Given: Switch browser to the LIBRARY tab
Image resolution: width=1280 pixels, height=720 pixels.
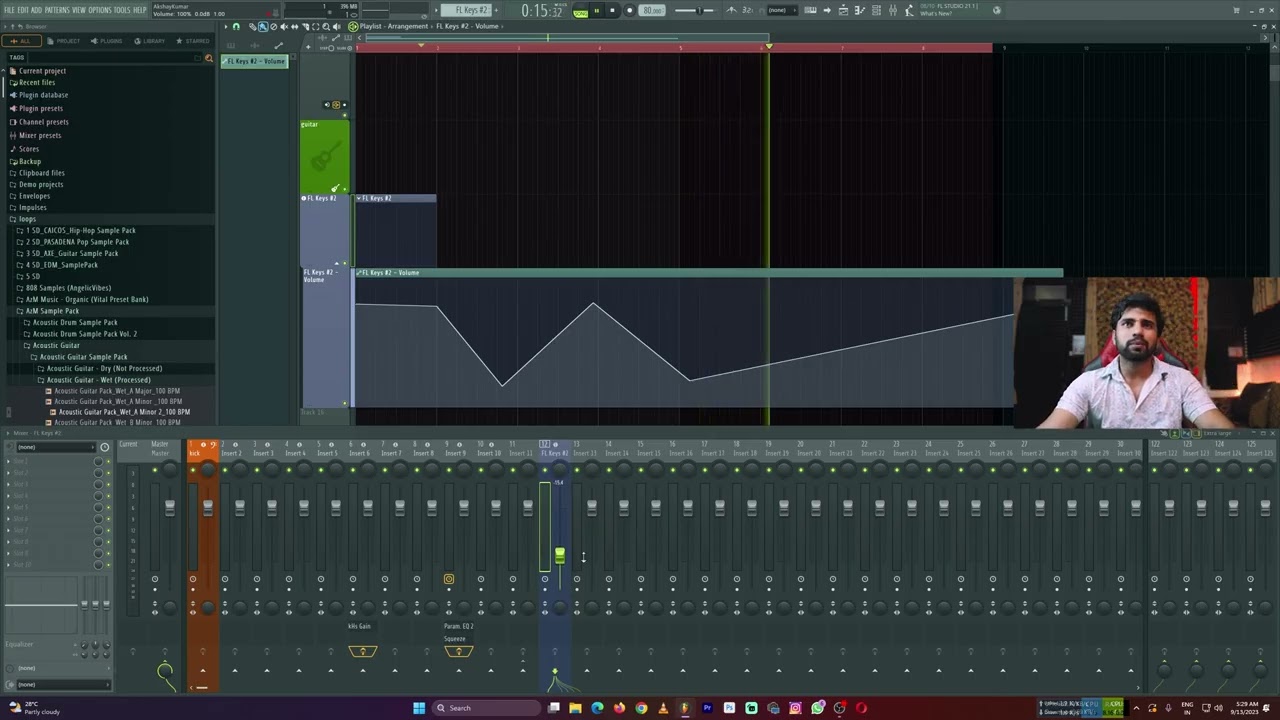Looking at the screenshot, I should pyautogui.click(x=150, y=41).
